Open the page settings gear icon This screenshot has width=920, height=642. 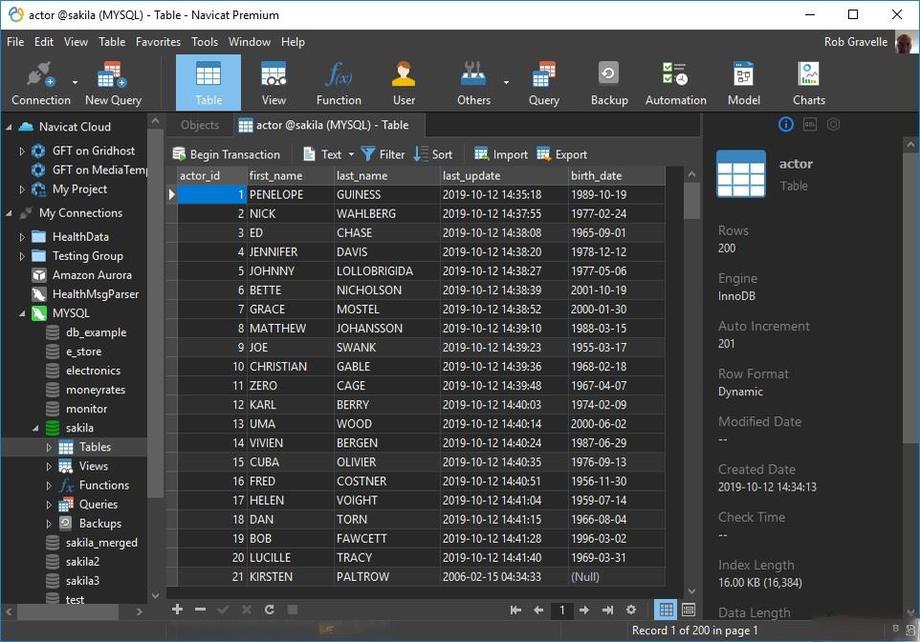click(631, 610)
